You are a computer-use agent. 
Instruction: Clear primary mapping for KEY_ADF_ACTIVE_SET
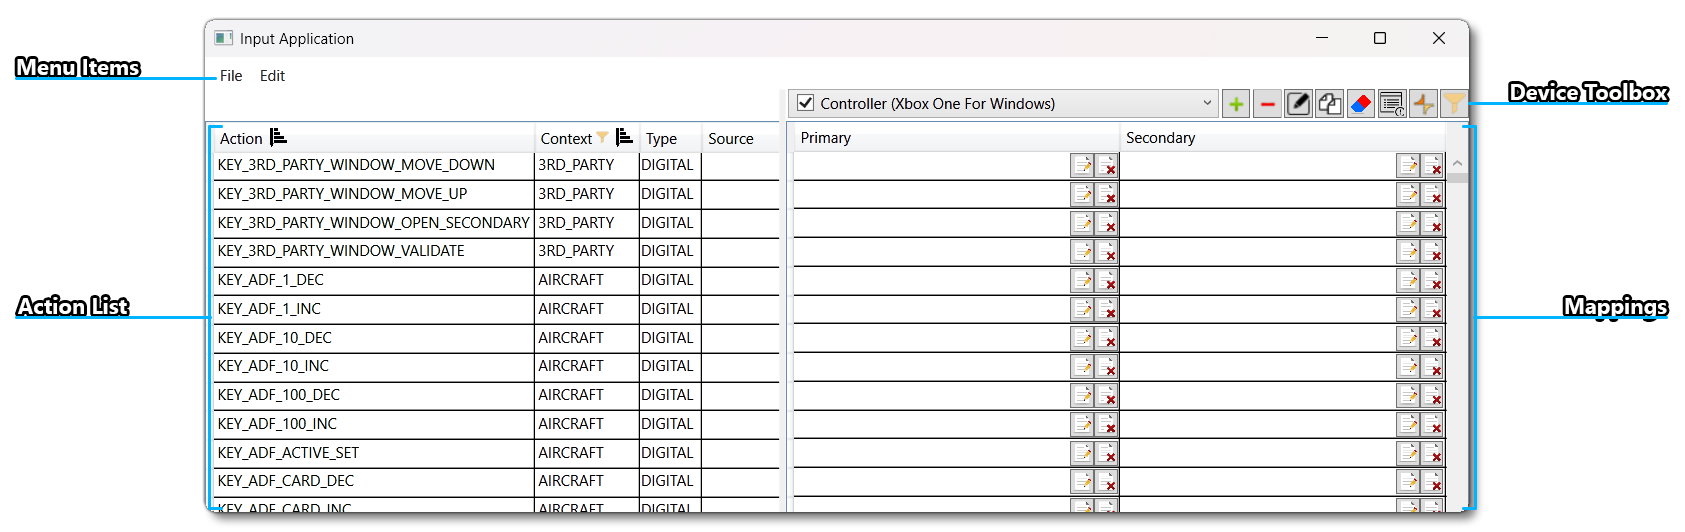coord(1106,454)
